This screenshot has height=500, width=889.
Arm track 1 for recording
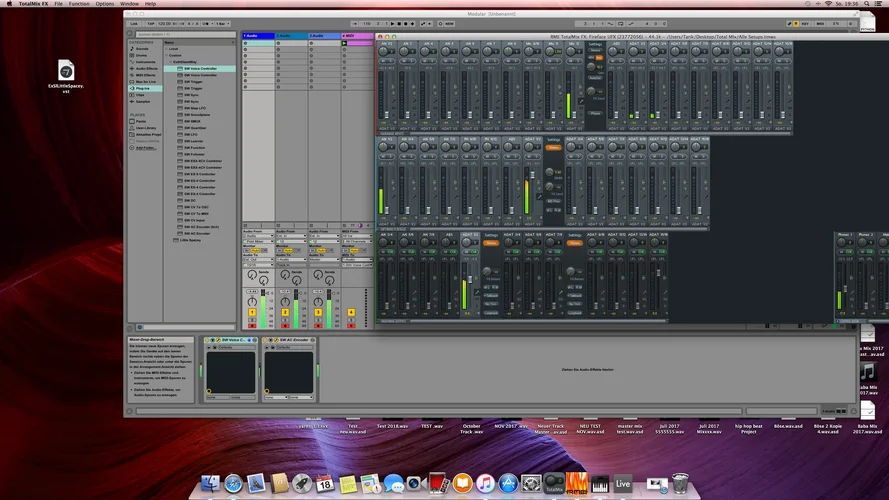pyautogui.click(x=253, y=325)
